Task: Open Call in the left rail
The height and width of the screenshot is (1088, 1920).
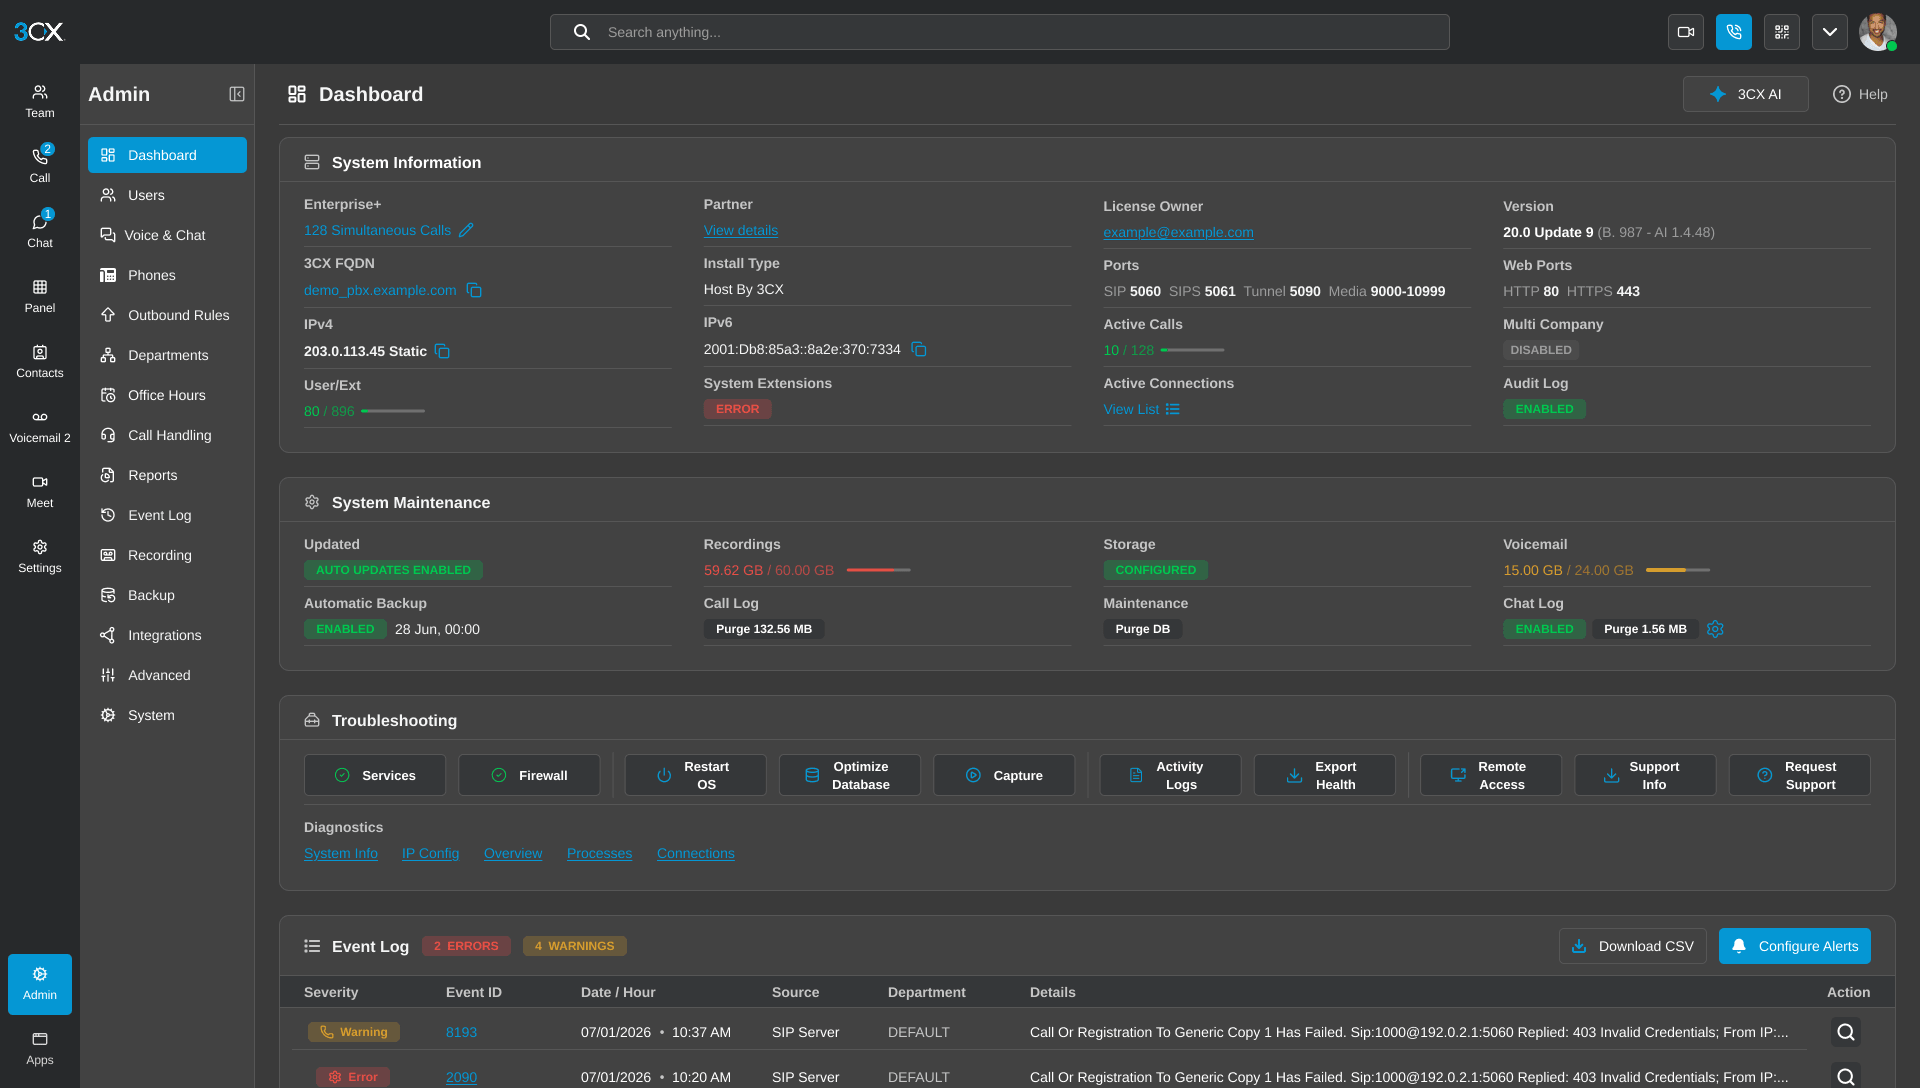Action: [40, 166]
